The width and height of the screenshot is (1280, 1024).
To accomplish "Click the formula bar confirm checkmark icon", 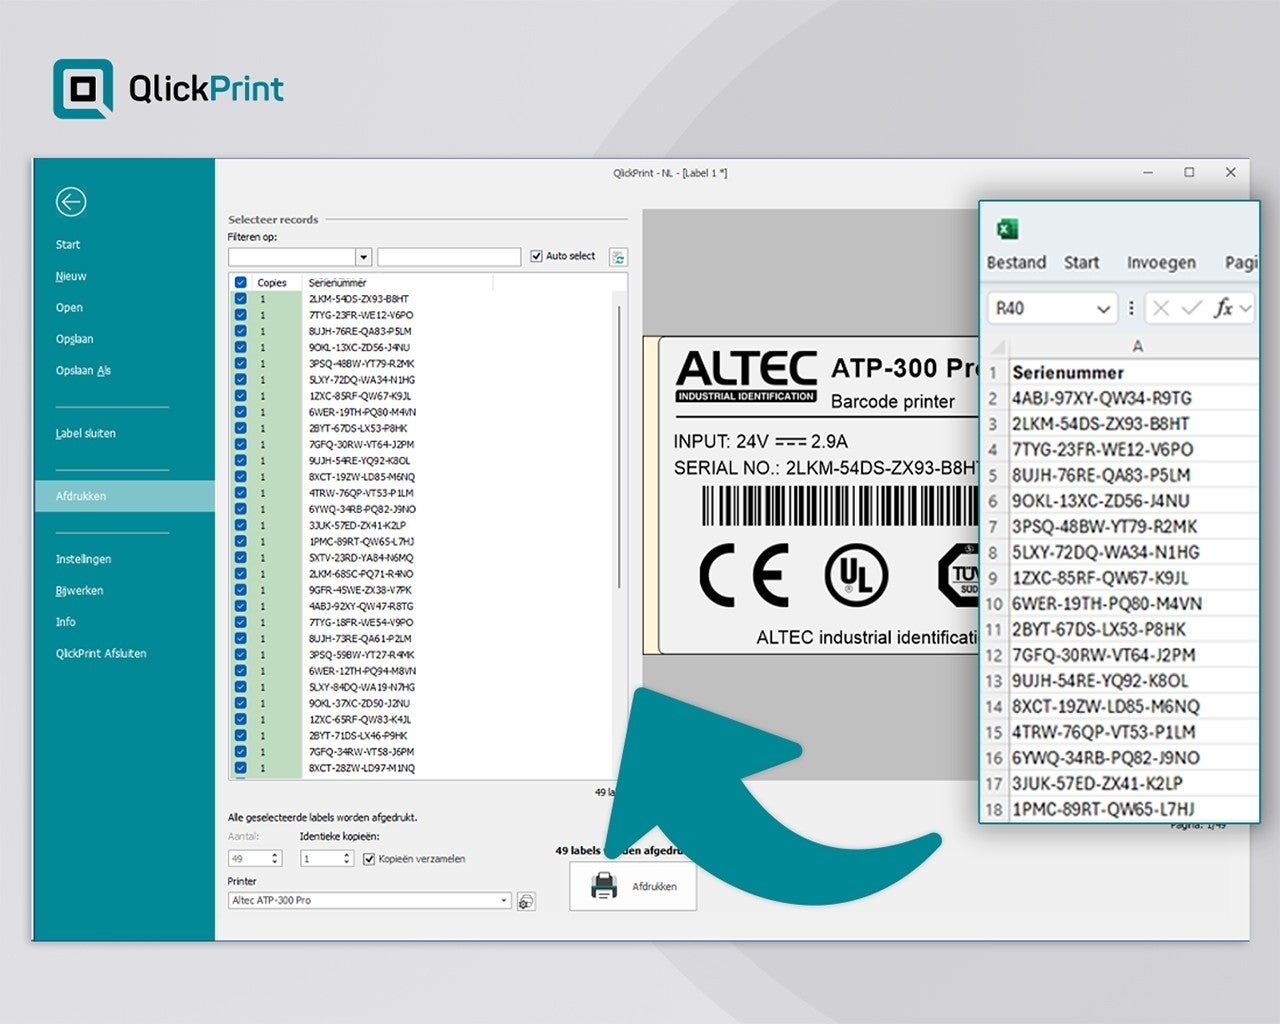I will pos(1190,308).
